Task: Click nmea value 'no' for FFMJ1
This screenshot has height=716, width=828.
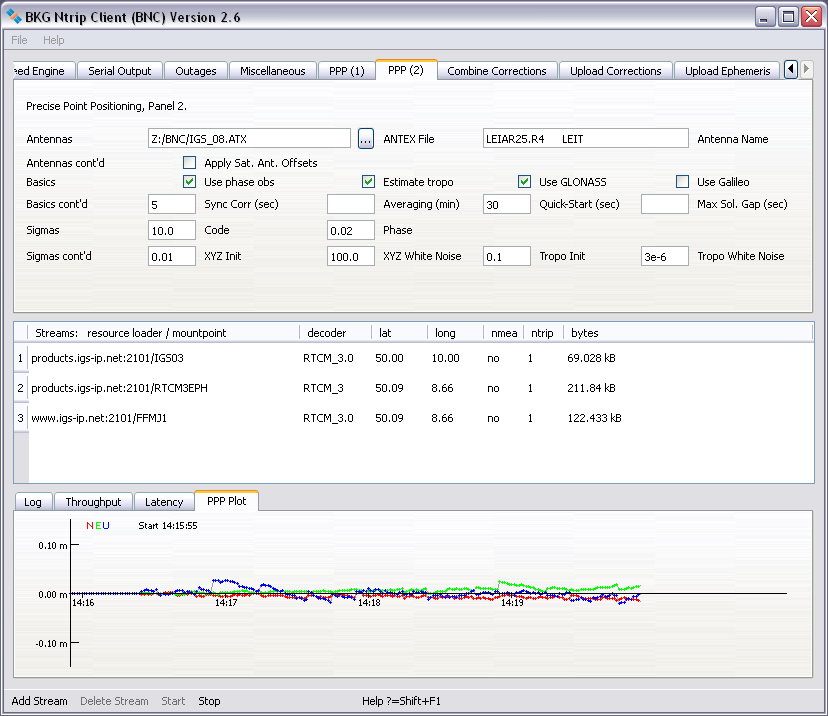Action: (x=493, y=418)
